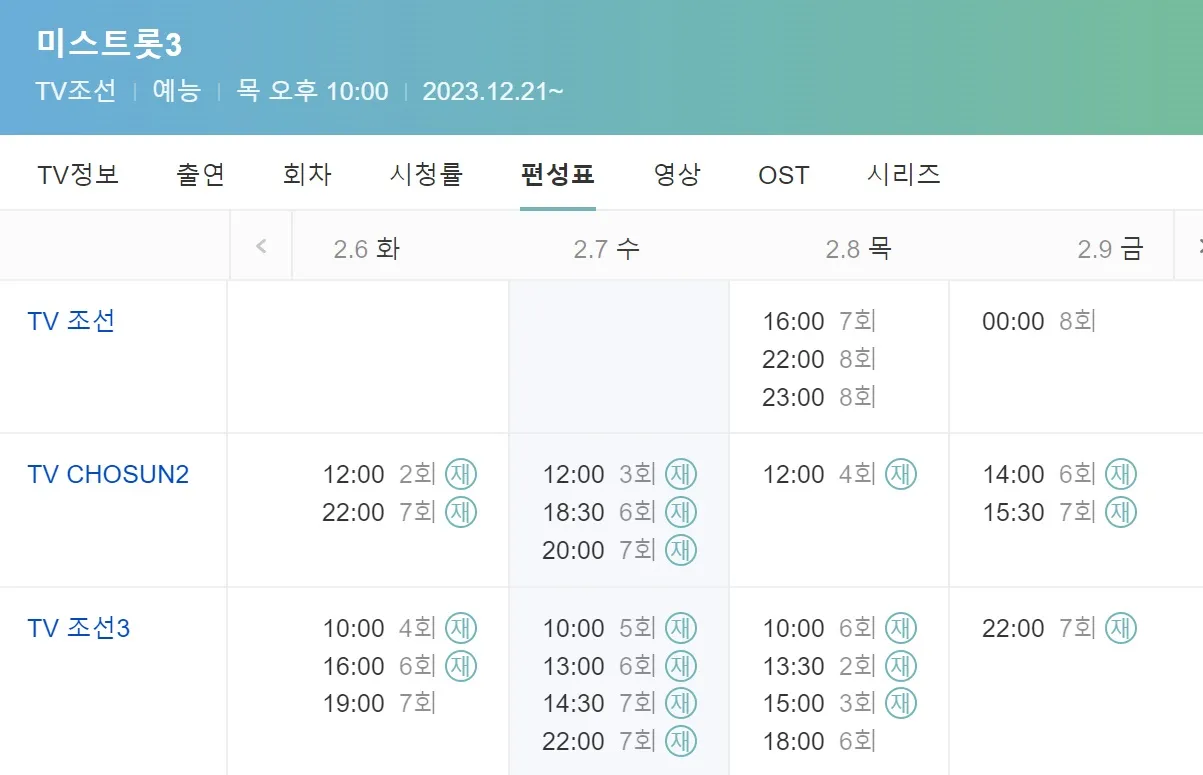Open the TV 조선3 channel link
This screenshot has width=1203, height=775.
point(79,628)
